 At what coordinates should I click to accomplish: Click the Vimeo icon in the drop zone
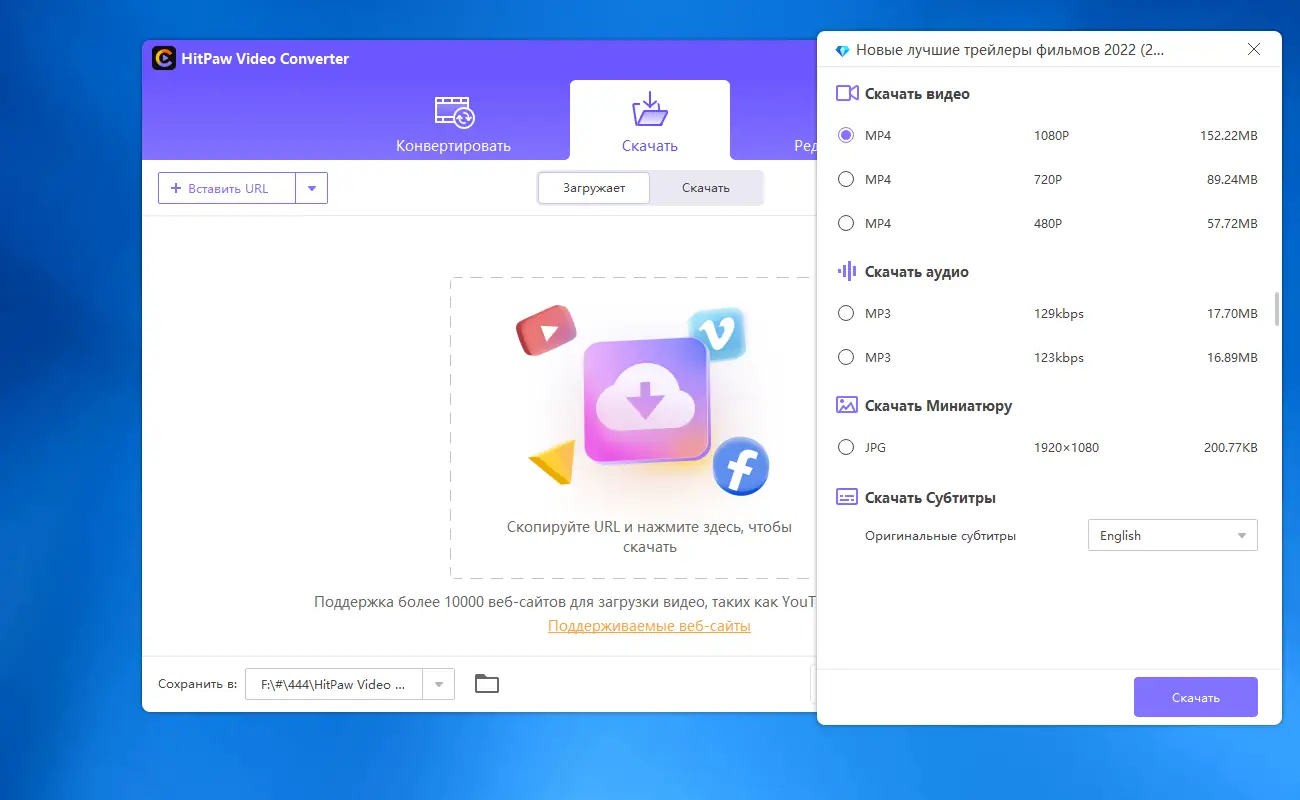click(x=717, y=333)
